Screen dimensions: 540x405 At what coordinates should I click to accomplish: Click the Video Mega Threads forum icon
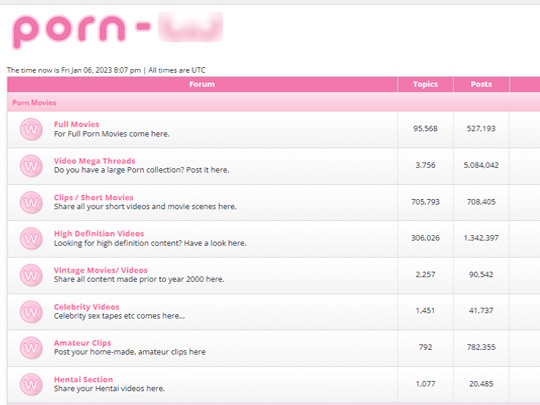tap(31, 166)
